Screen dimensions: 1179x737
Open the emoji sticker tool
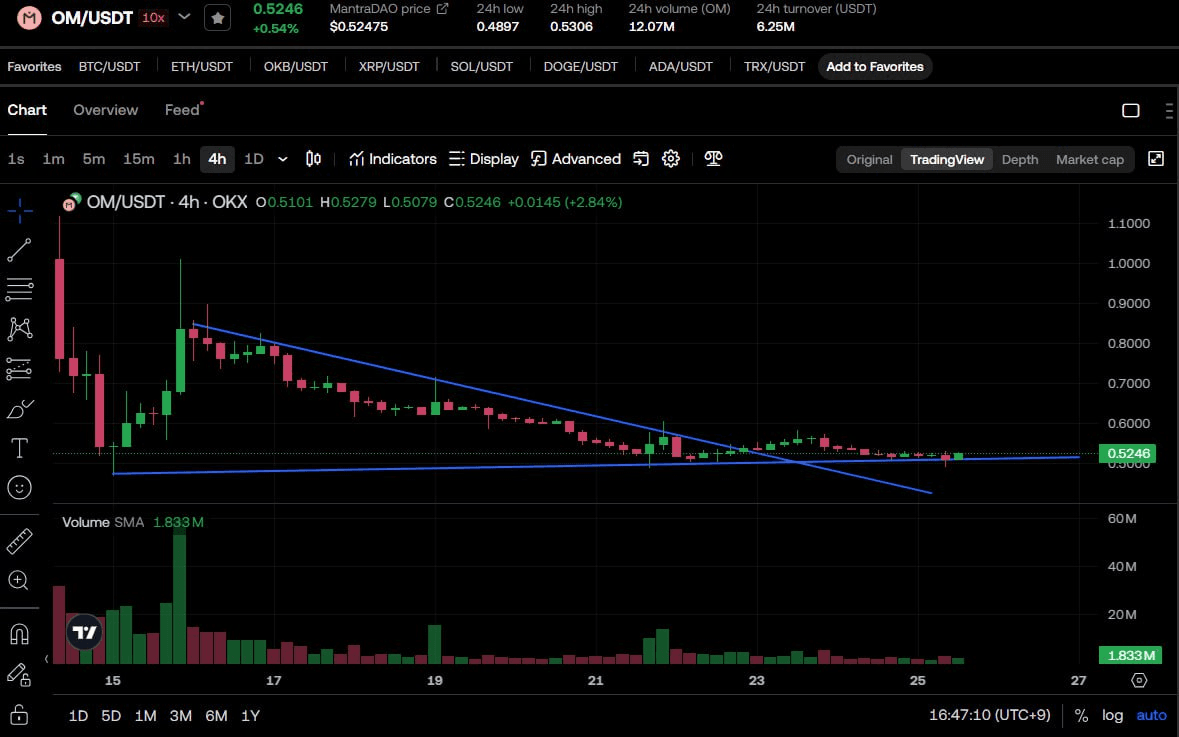20,487
